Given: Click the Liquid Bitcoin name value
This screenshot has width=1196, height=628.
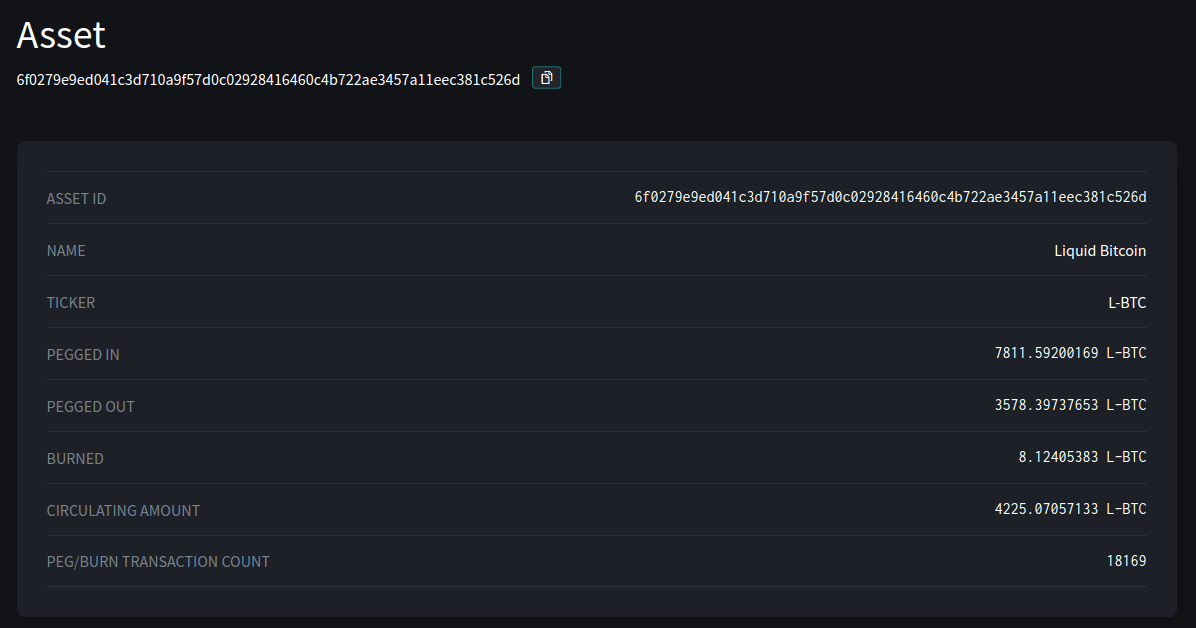Looking at the screenshot, I should click(x=1100, y=251).
